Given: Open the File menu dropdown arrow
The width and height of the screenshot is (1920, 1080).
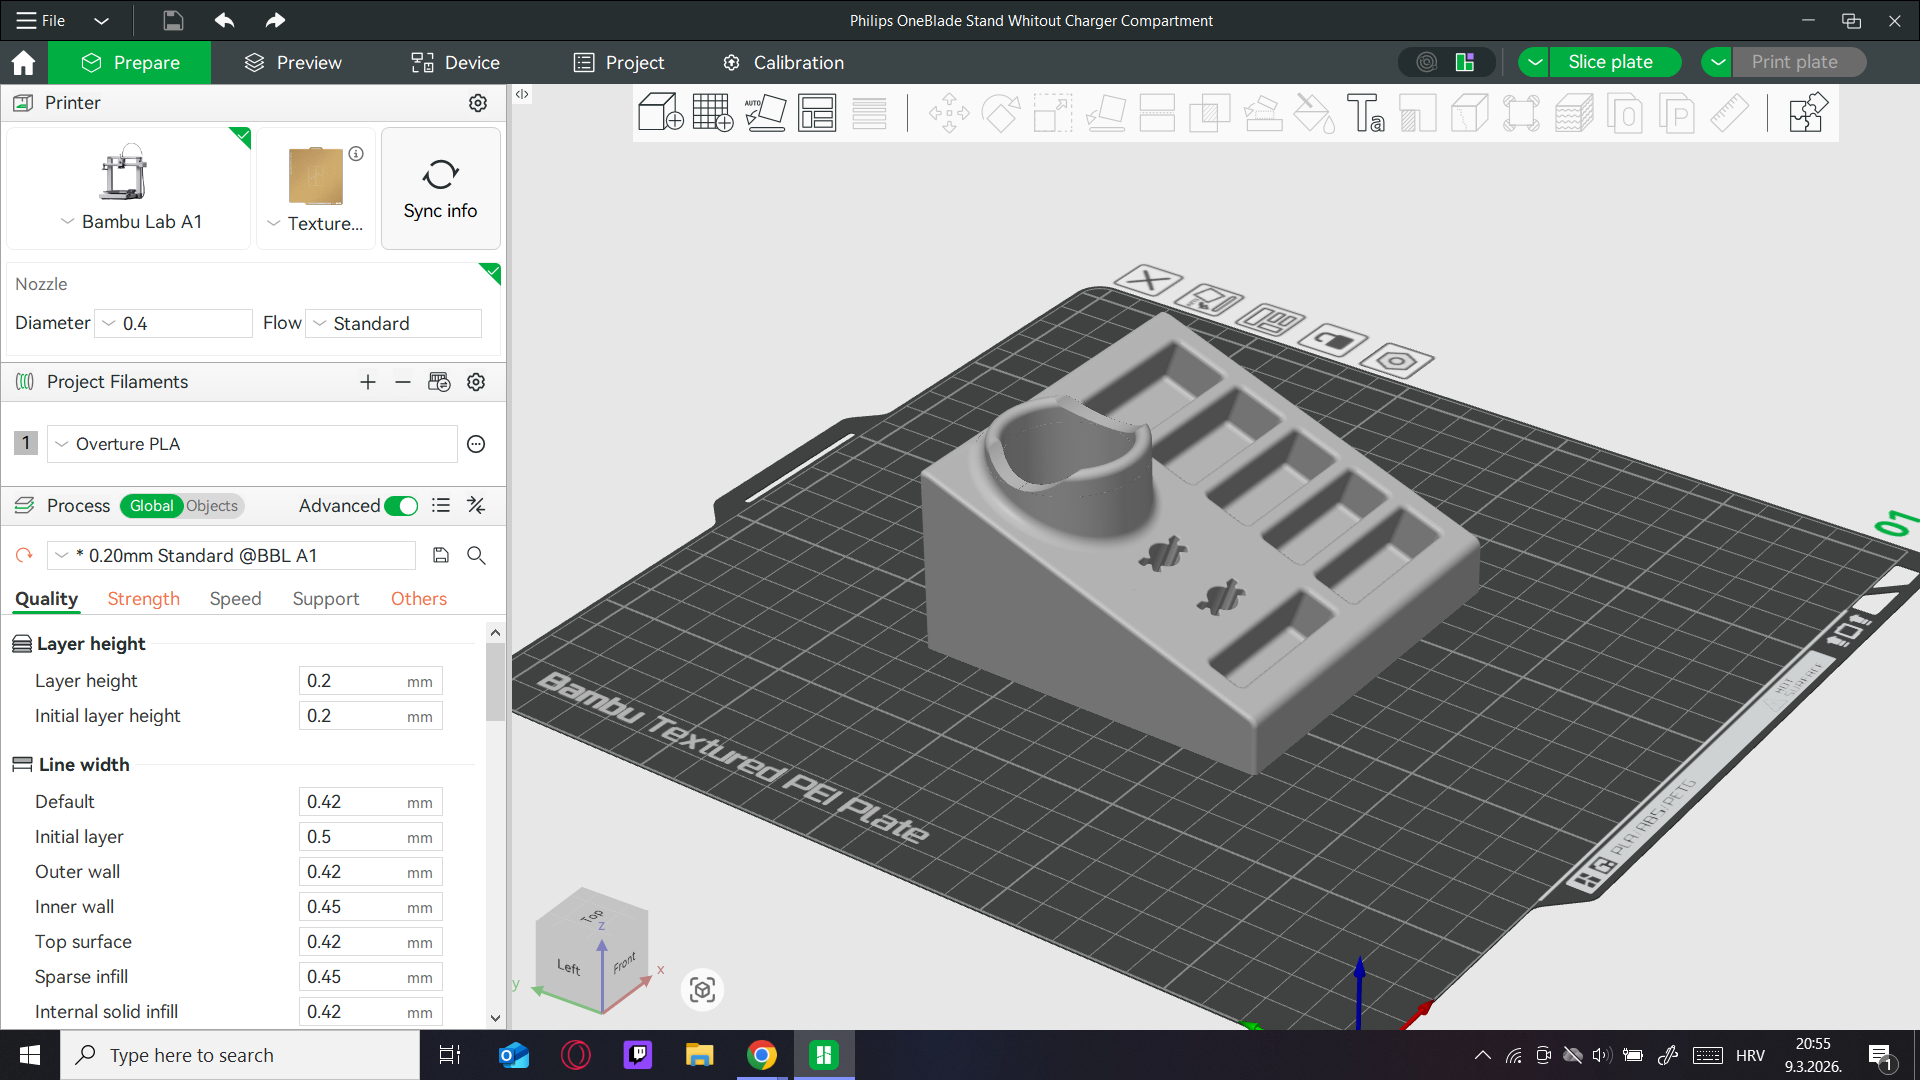Looking at the screenshot, I should tap(101, 20).
